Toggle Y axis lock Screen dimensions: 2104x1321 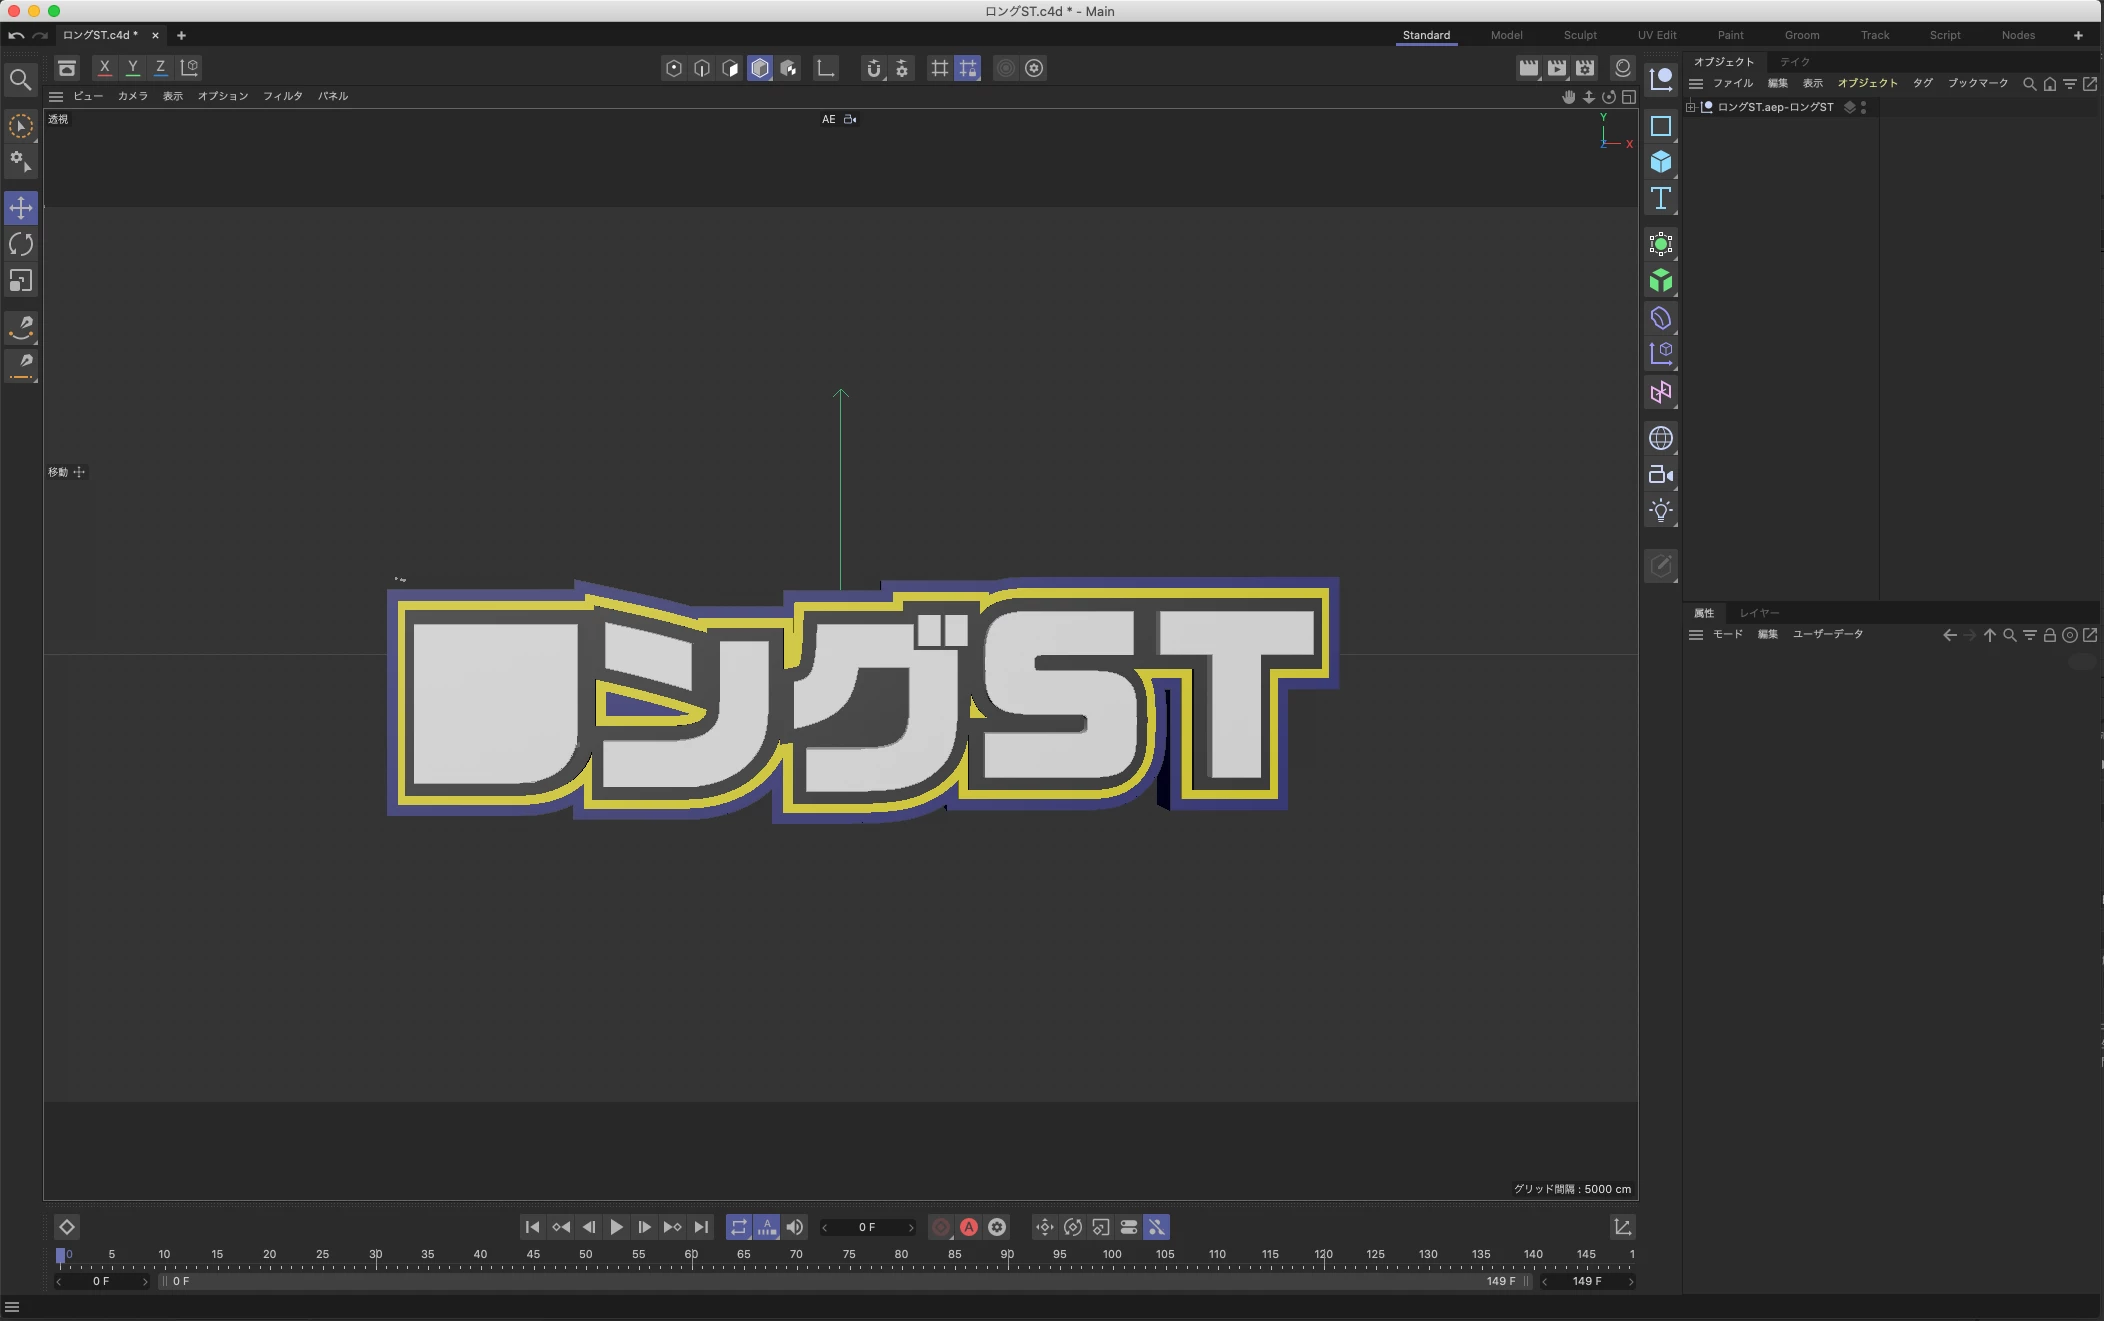pyautogui.click(x=132, y=68)
